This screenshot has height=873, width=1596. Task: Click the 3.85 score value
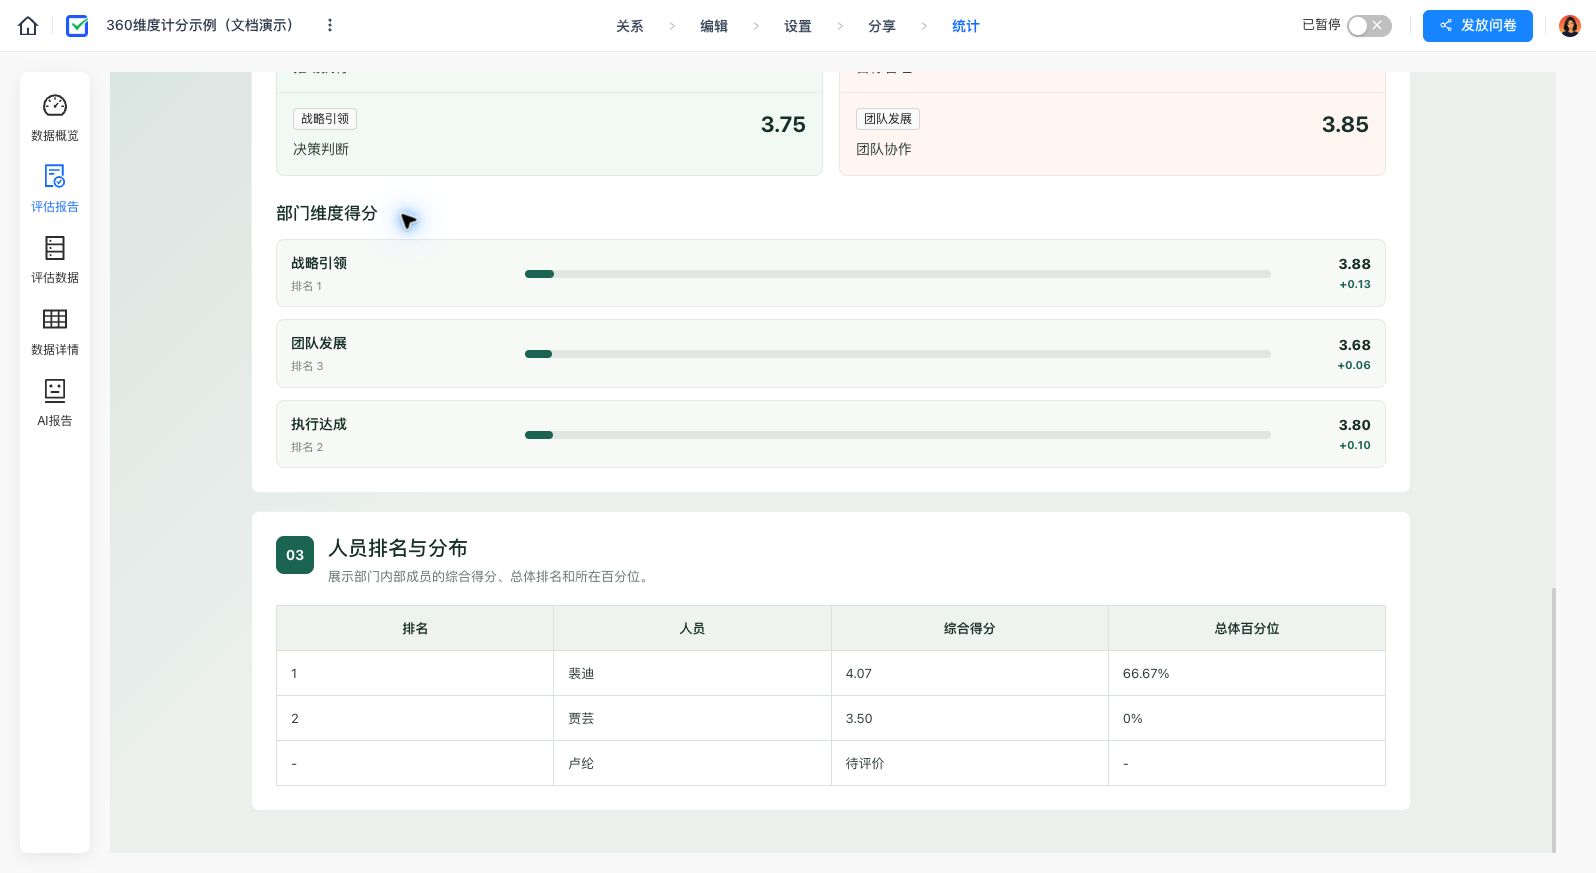click(1345, 125)
